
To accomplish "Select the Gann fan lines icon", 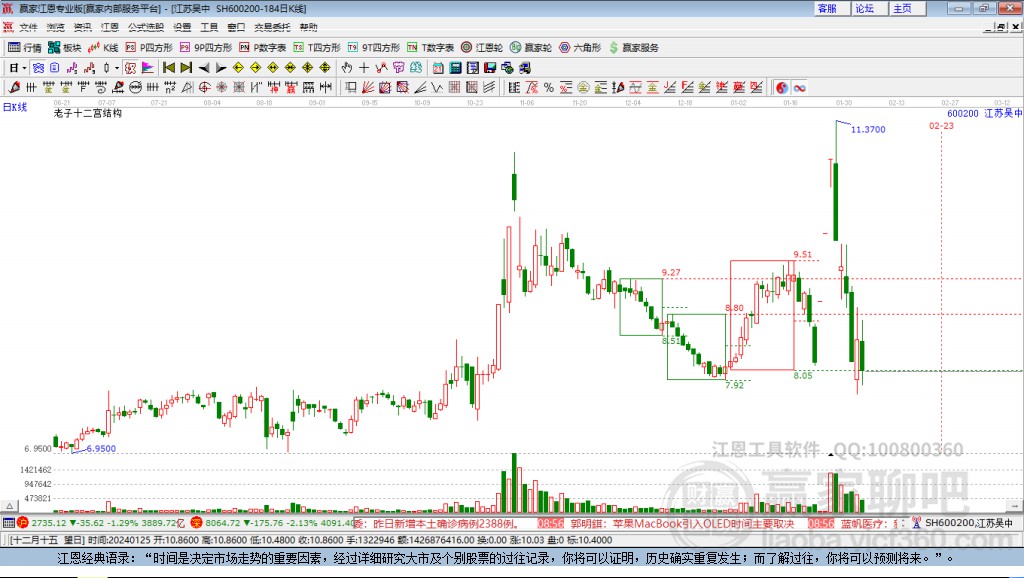I will click(368, 88).
